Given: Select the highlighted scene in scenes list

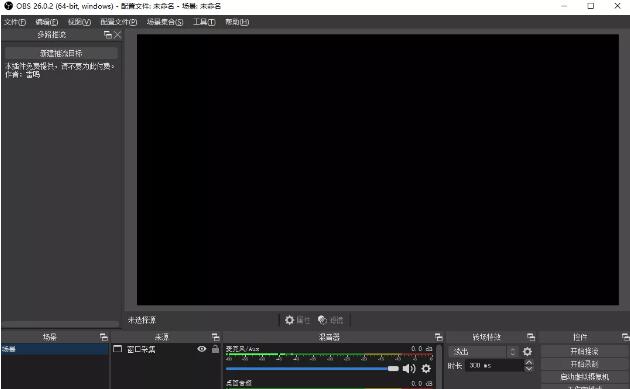Looking at the screenshot, I should (x=55, y=349).
